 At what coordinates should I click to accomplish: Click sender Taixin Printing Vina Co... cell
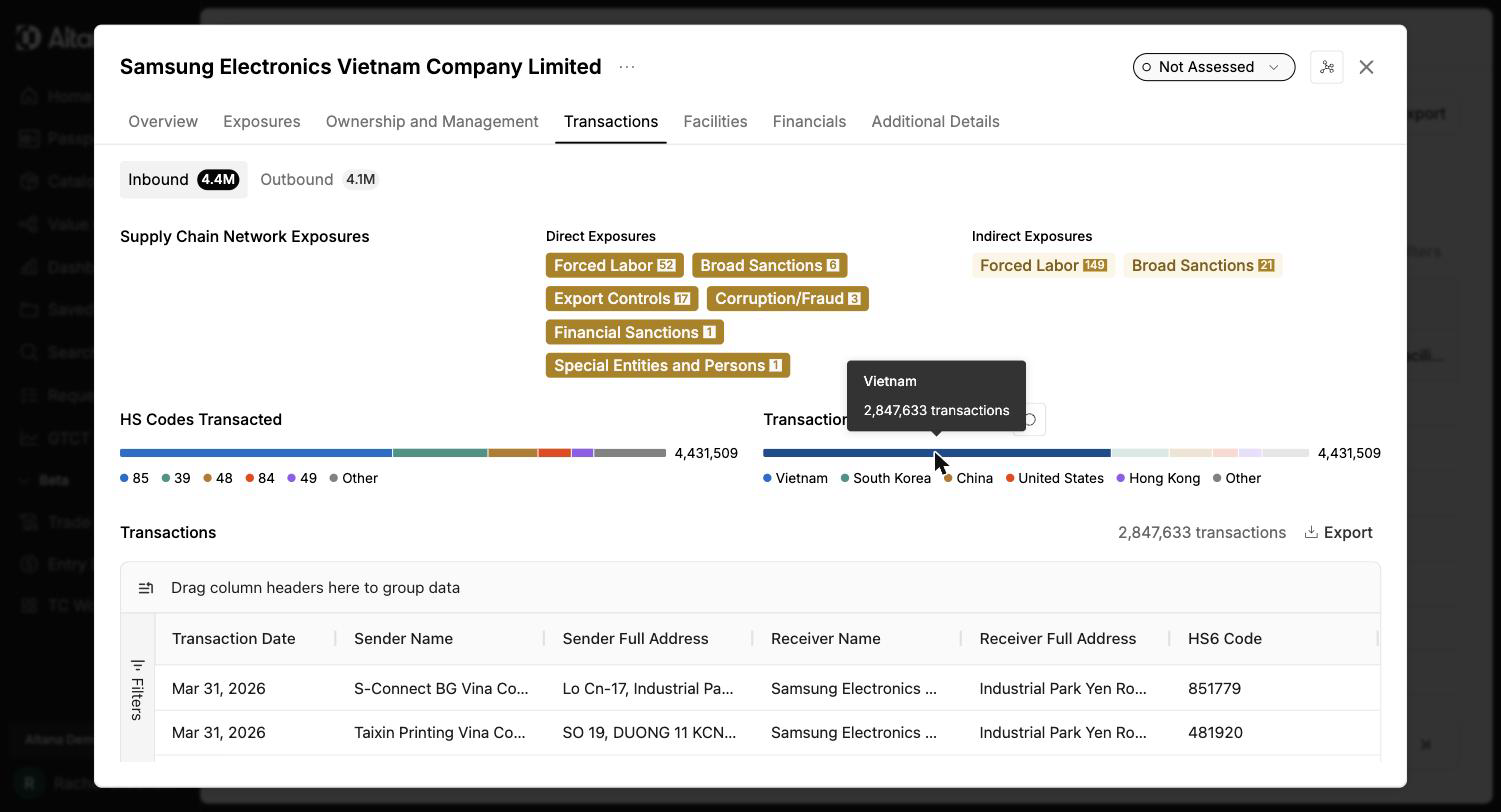(x=440, y=732)
